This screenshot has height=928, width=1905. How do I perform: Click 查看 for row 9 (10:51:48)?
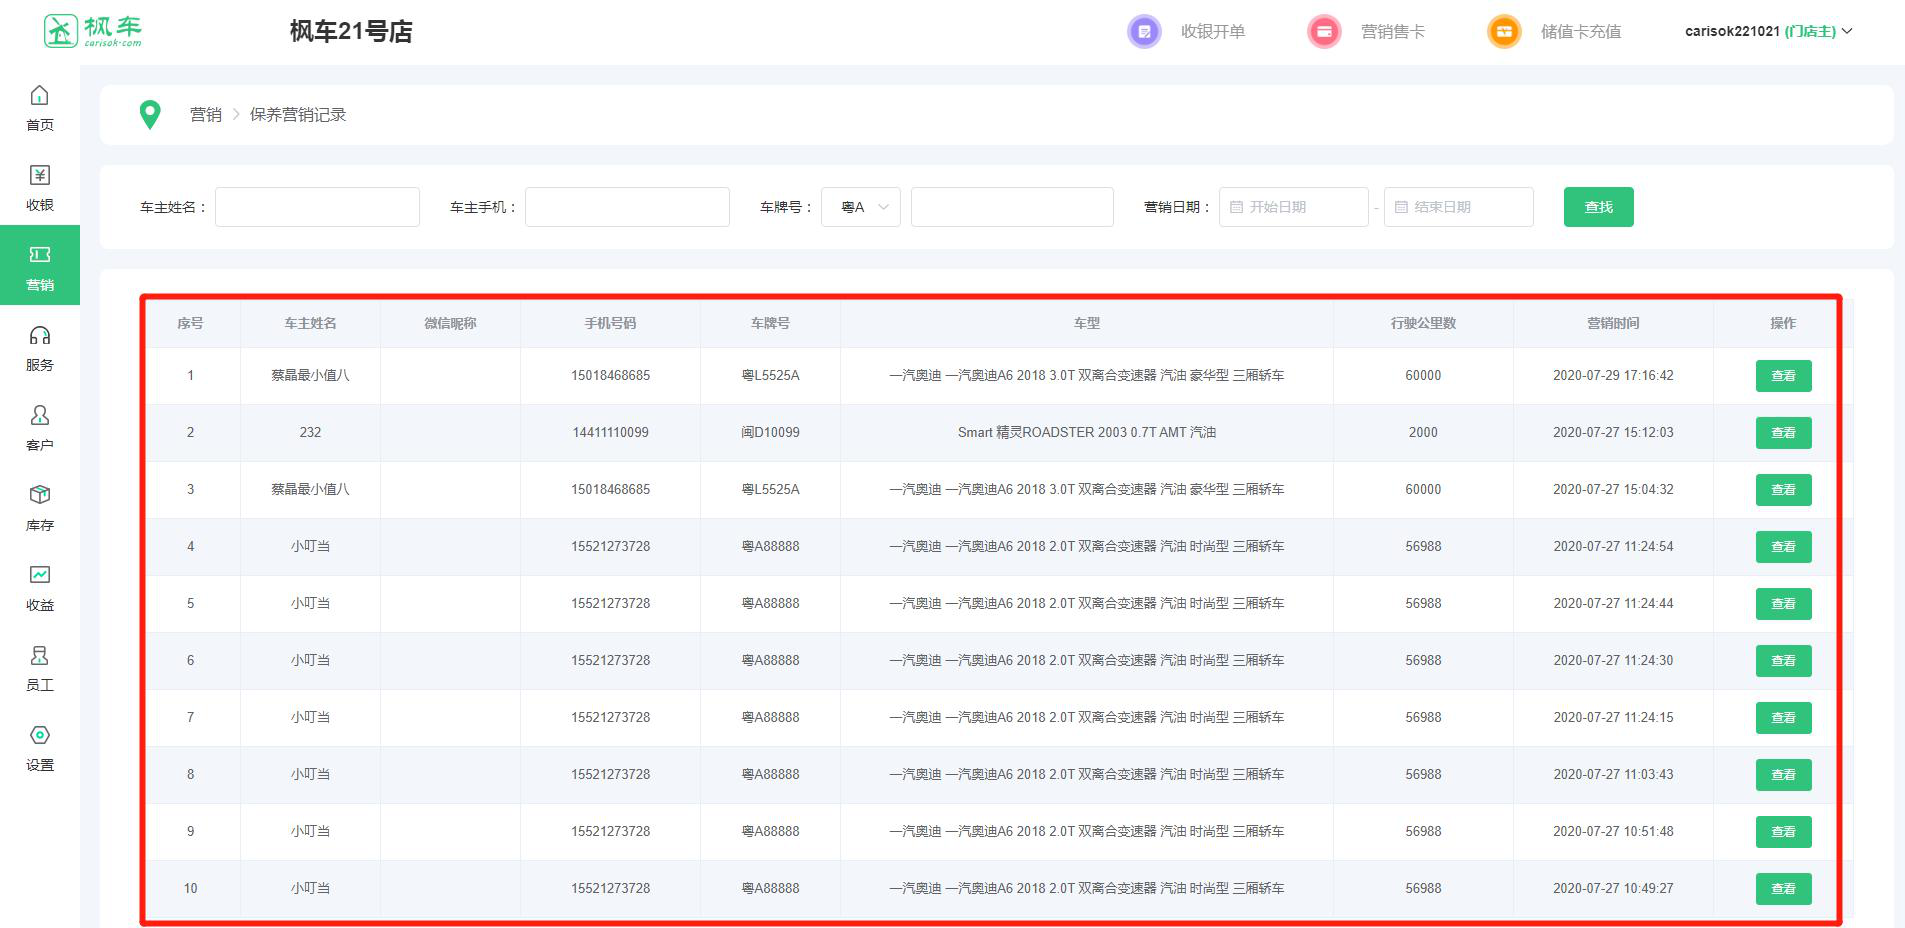click(x=1783, y=832)
